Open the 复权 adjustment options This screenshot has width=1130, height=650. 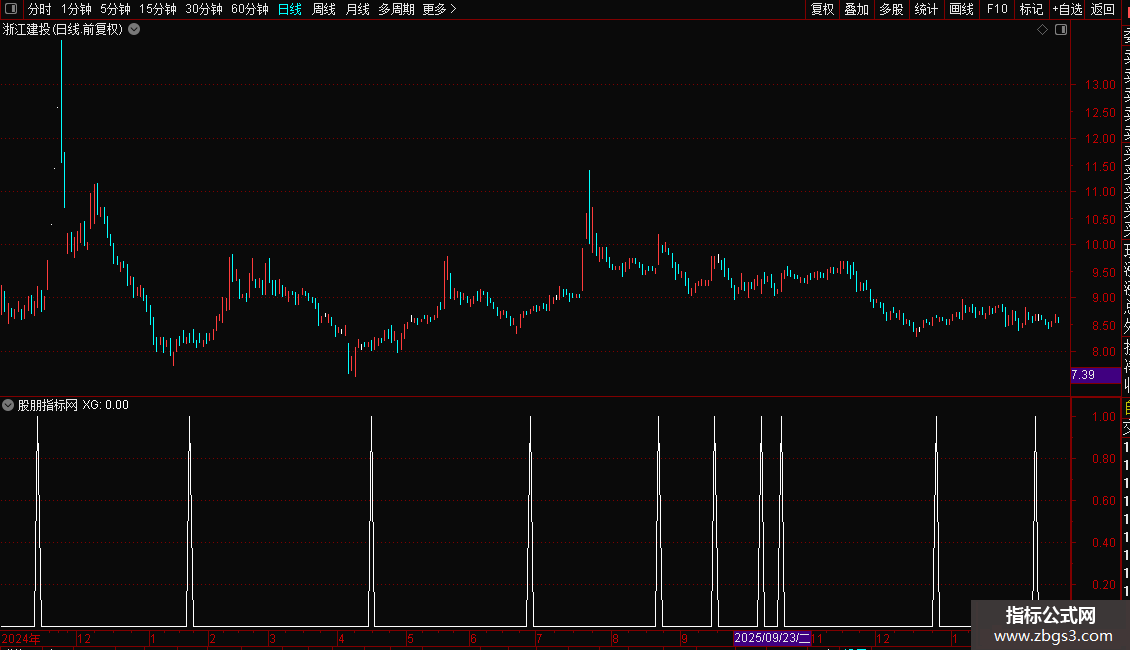click(x=822, y=9)
